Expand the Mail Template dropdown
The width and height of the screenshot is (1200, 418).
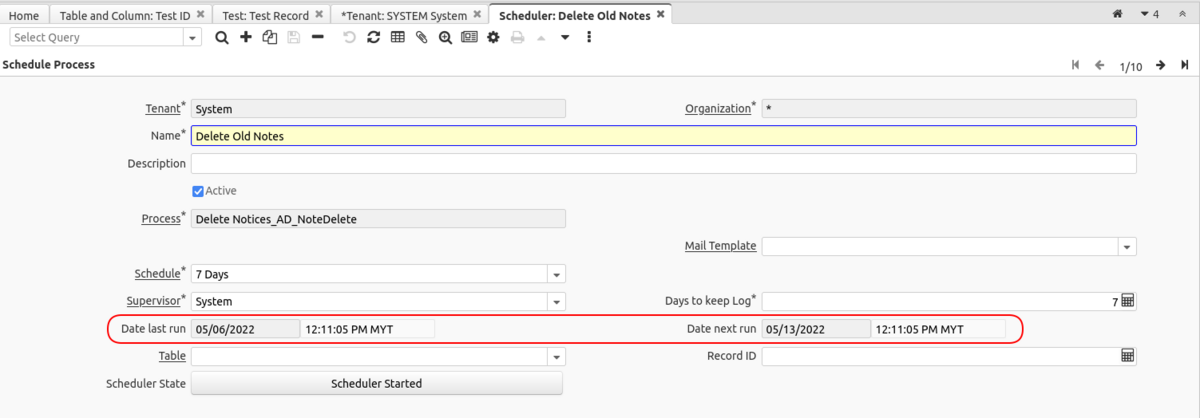click(x=1127, y=247)
